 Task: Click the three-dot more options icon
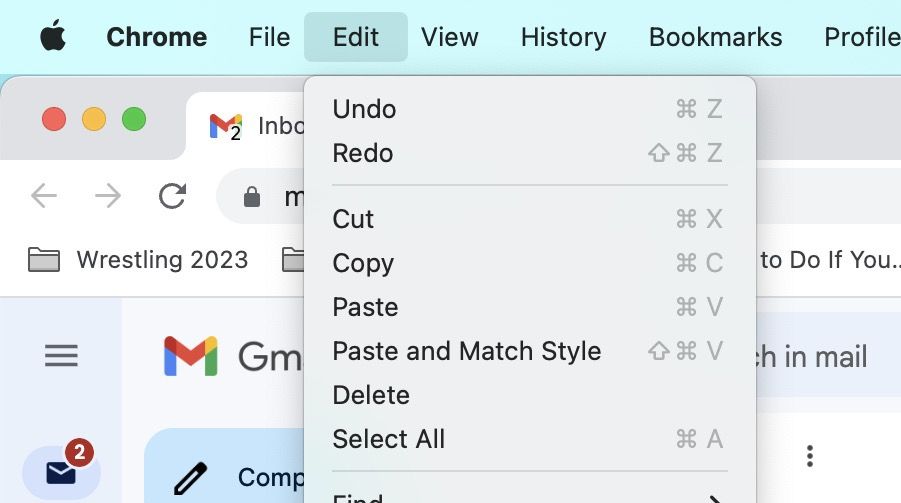(810, 457)
